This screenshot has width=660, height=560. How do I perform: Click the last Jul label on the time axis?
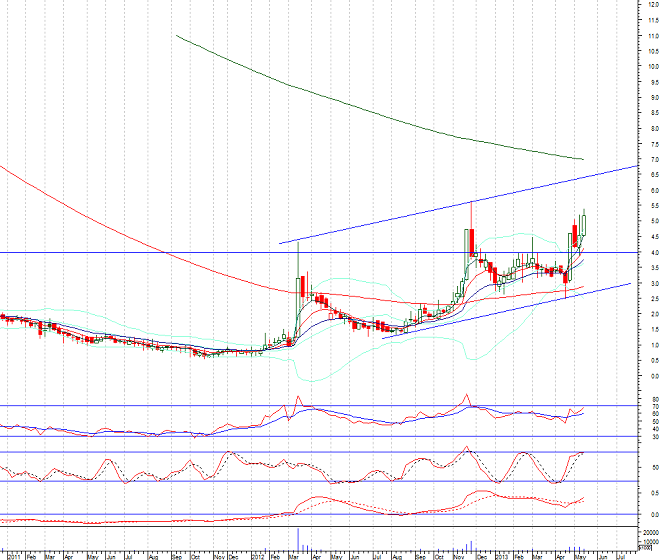pos(623,553)
